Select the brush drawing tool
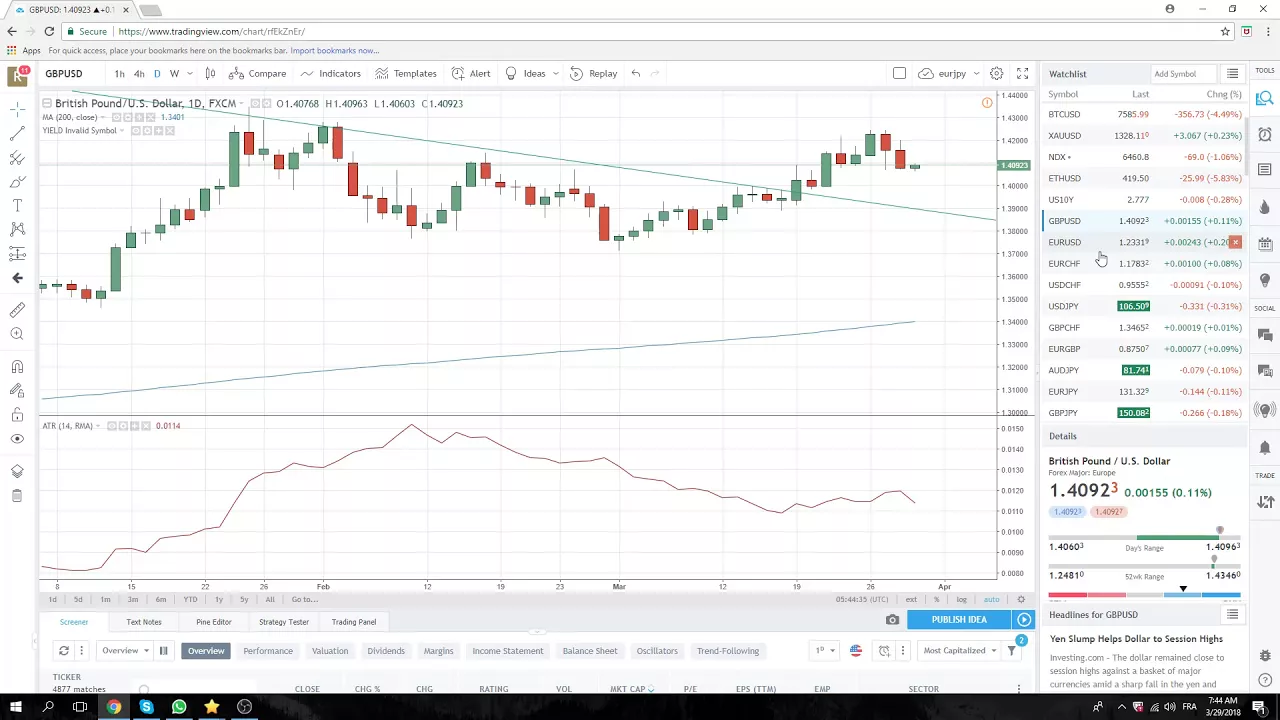Image resolution: width=1280 pixels, height=720 pixels. 17,181
